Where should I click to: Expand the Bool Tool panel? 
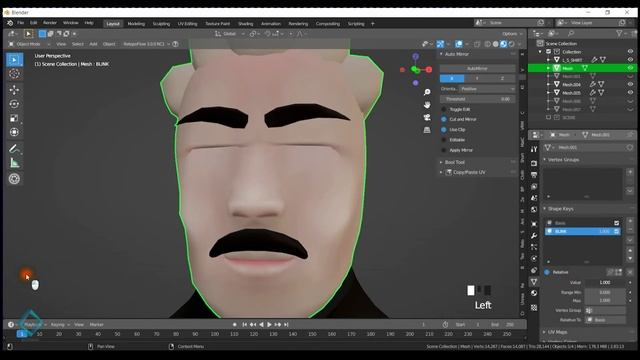click(441, 162)
